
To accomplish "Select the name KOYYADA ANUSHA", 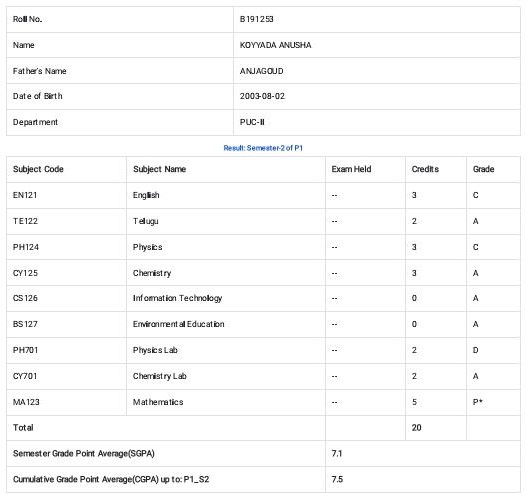I will click(x=275, y=45).
